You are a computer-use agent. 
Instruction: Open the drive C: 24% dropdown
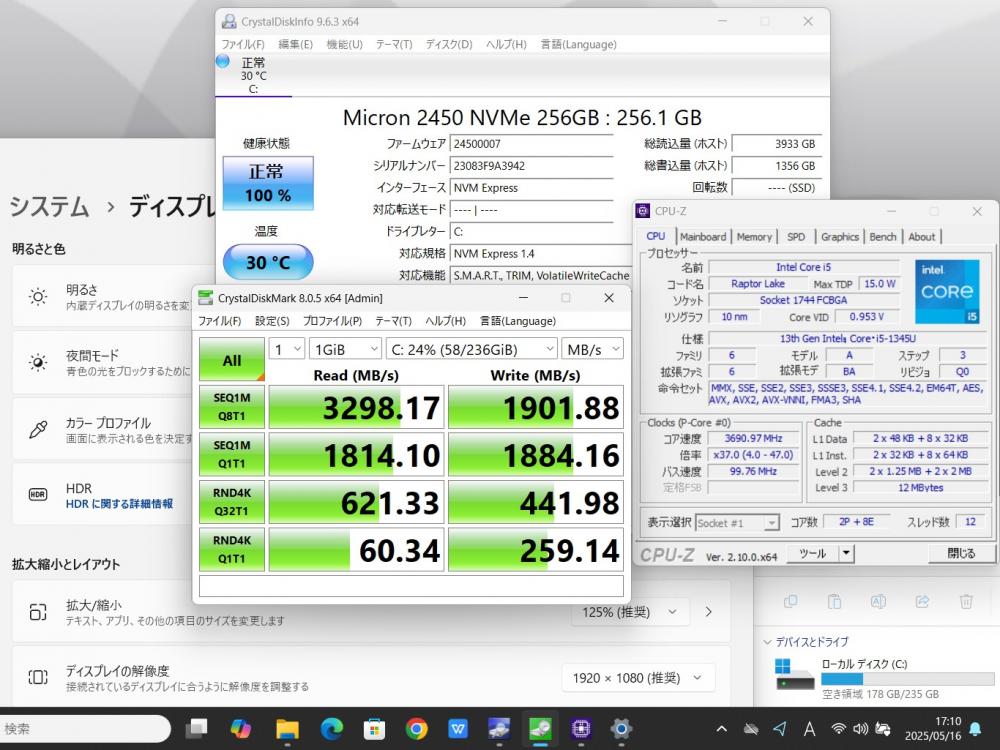[471, 349]
